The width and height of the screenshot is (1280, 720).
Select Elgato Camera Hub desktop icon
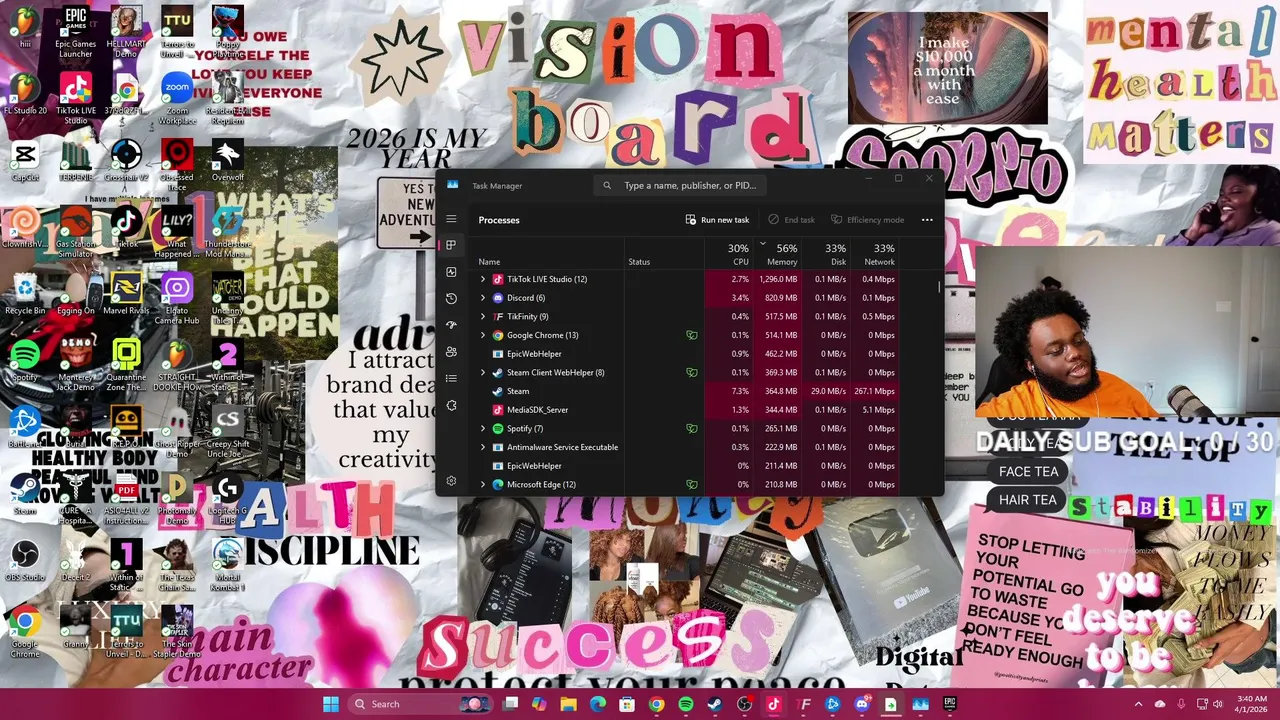point(177,299)
